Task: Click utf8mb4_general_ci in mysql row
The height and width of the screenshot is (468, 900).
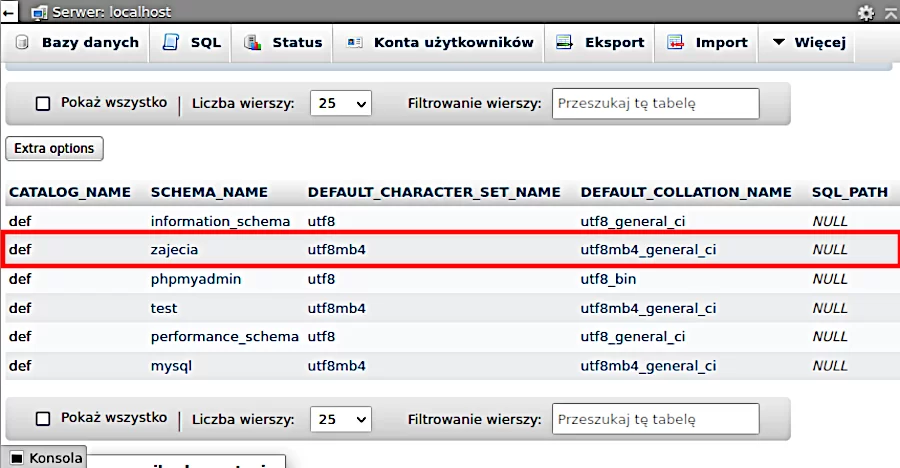Action: 648,366
